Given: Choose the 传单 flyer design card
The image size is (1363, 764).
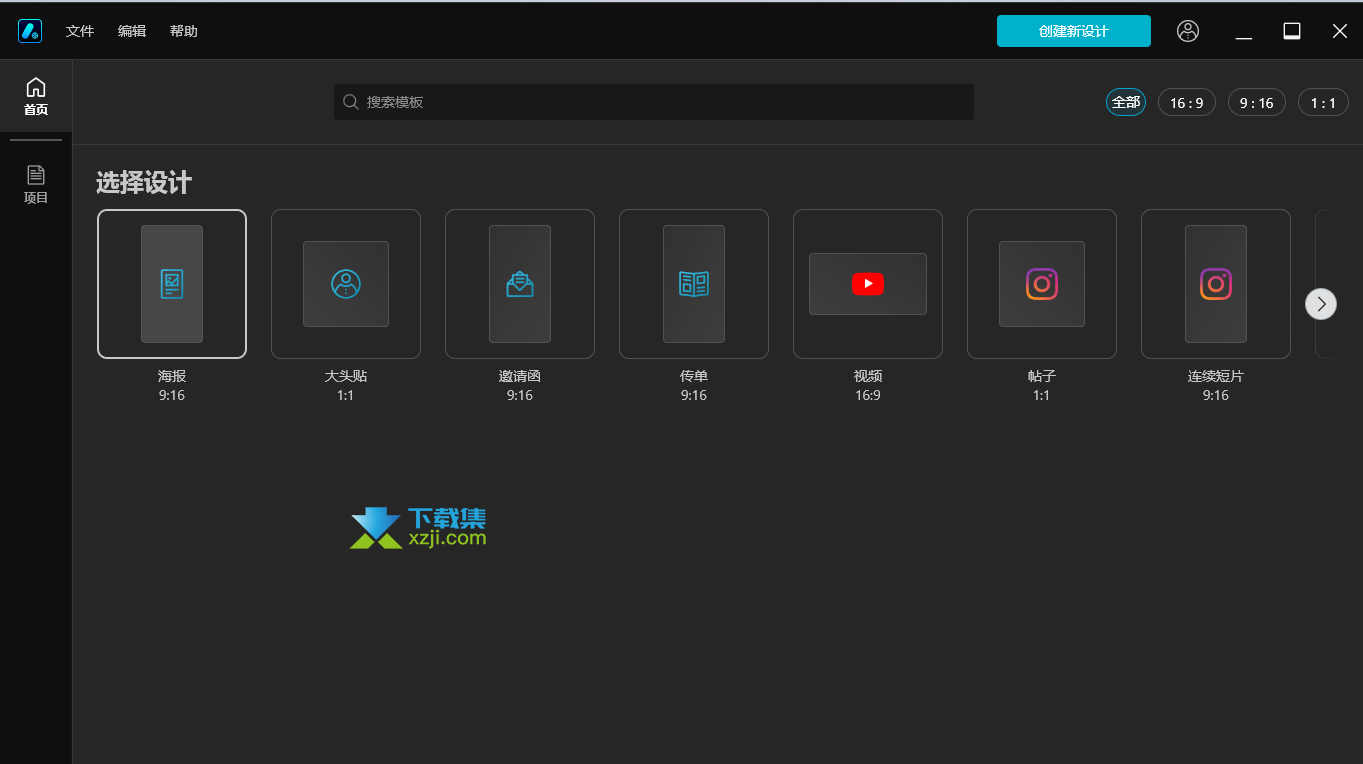Looking at the screenshot, I should (694, 284).
